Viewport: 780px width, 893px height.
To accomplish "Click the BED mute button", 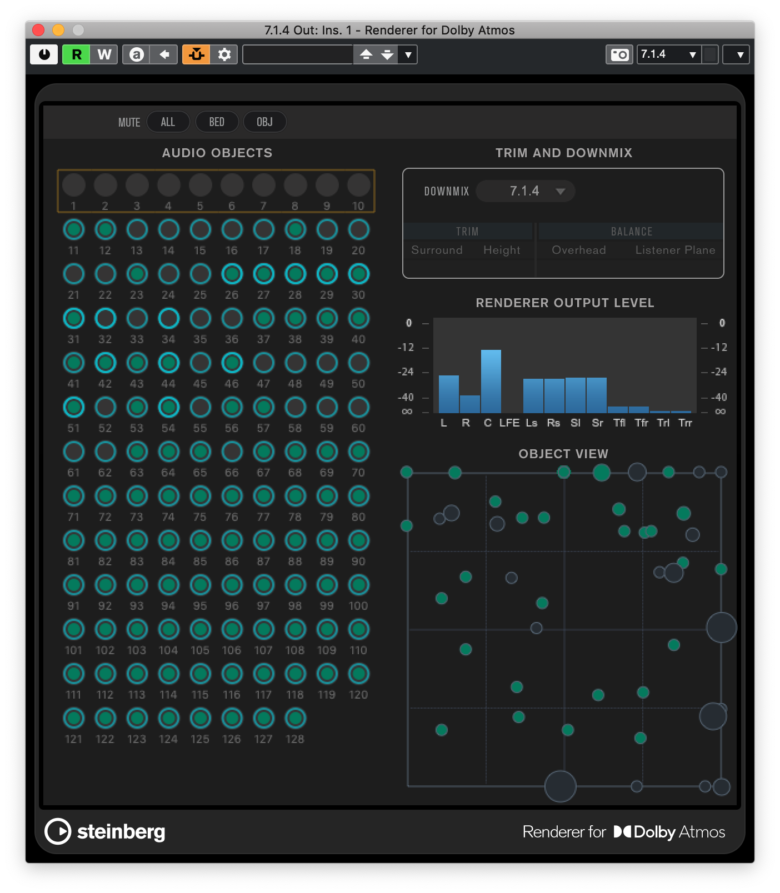I will pyautogui.click(x=216, y=122).
